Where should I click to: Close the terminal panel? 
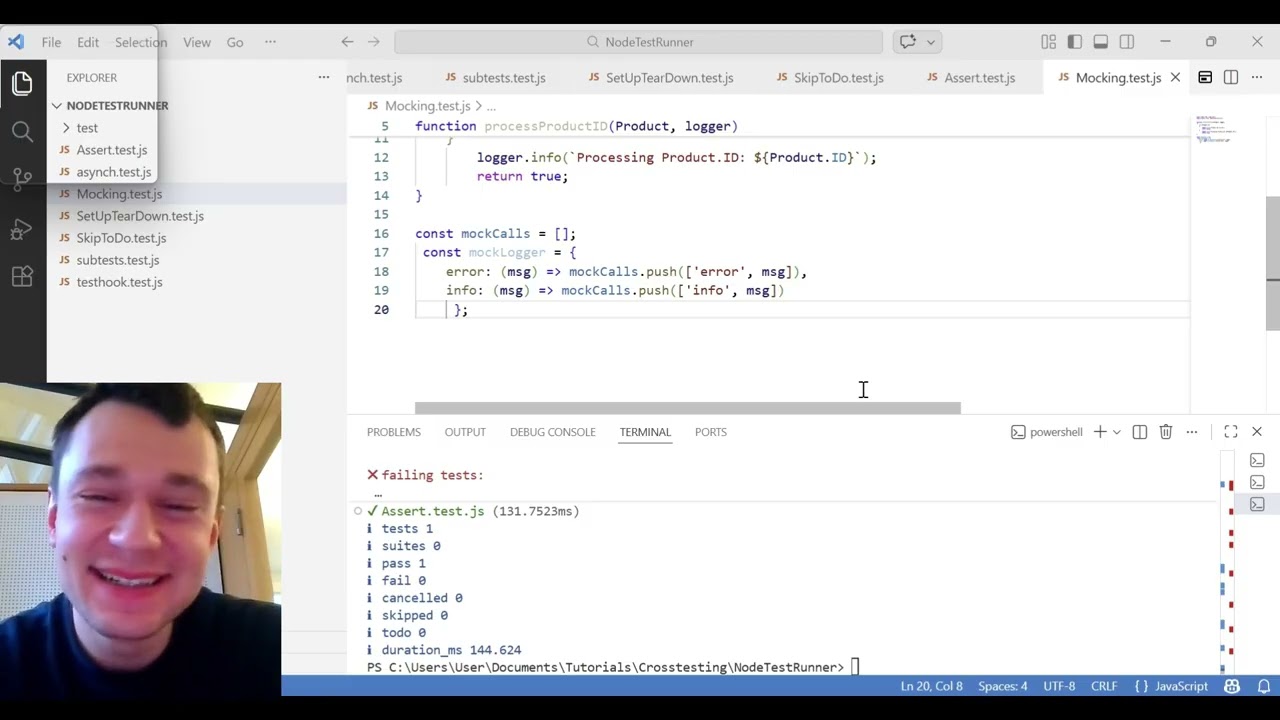1257,432
